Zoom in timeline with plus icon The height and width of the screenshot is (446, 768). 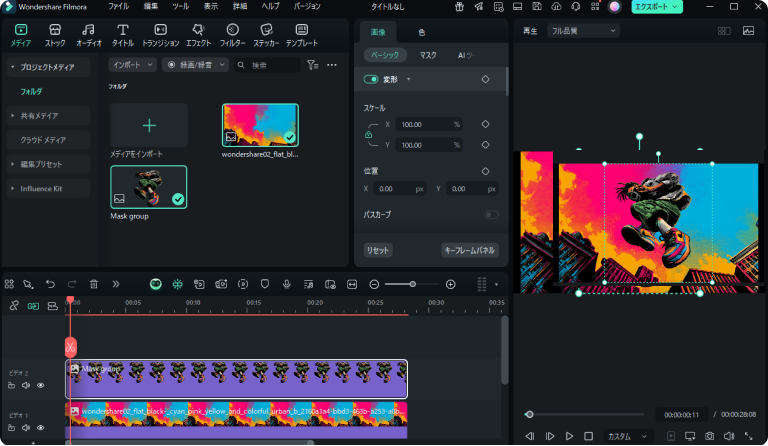coord(451,284)
